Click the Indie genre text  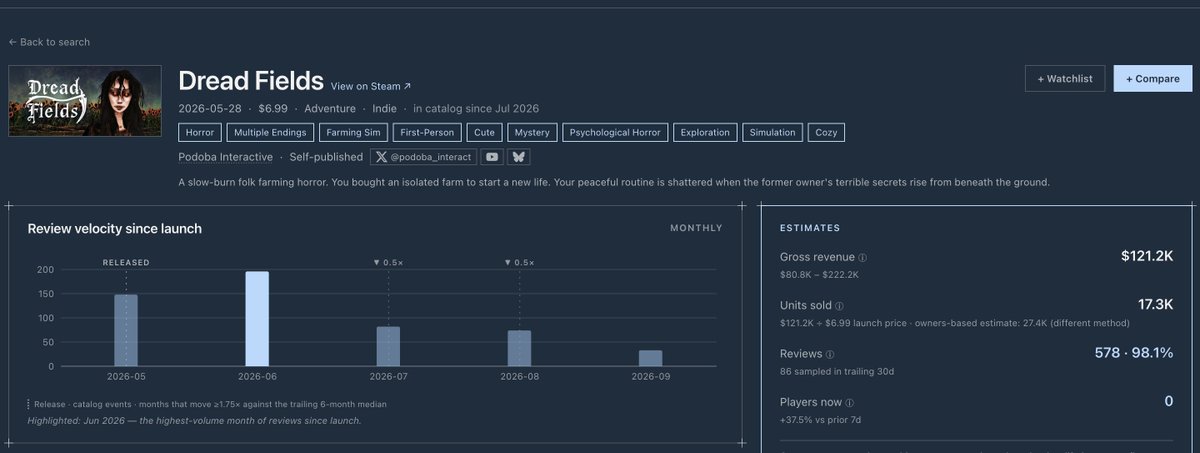tap(384, 108)
